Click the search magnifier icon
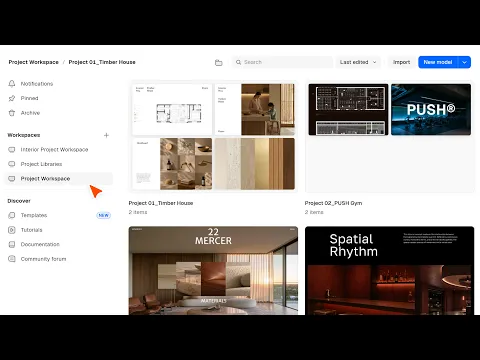 click(238, 62)
